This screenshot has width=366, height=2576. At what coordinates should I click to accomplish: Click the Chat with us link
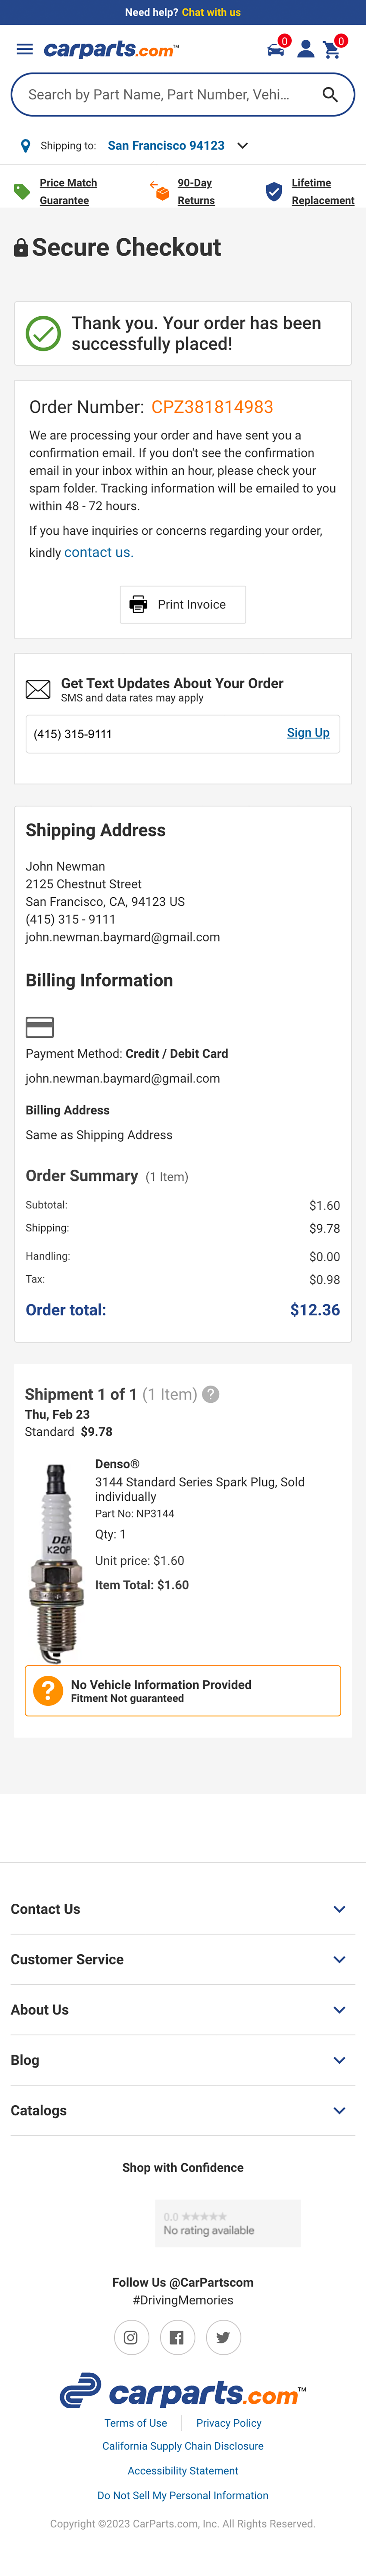click(211, 12)
